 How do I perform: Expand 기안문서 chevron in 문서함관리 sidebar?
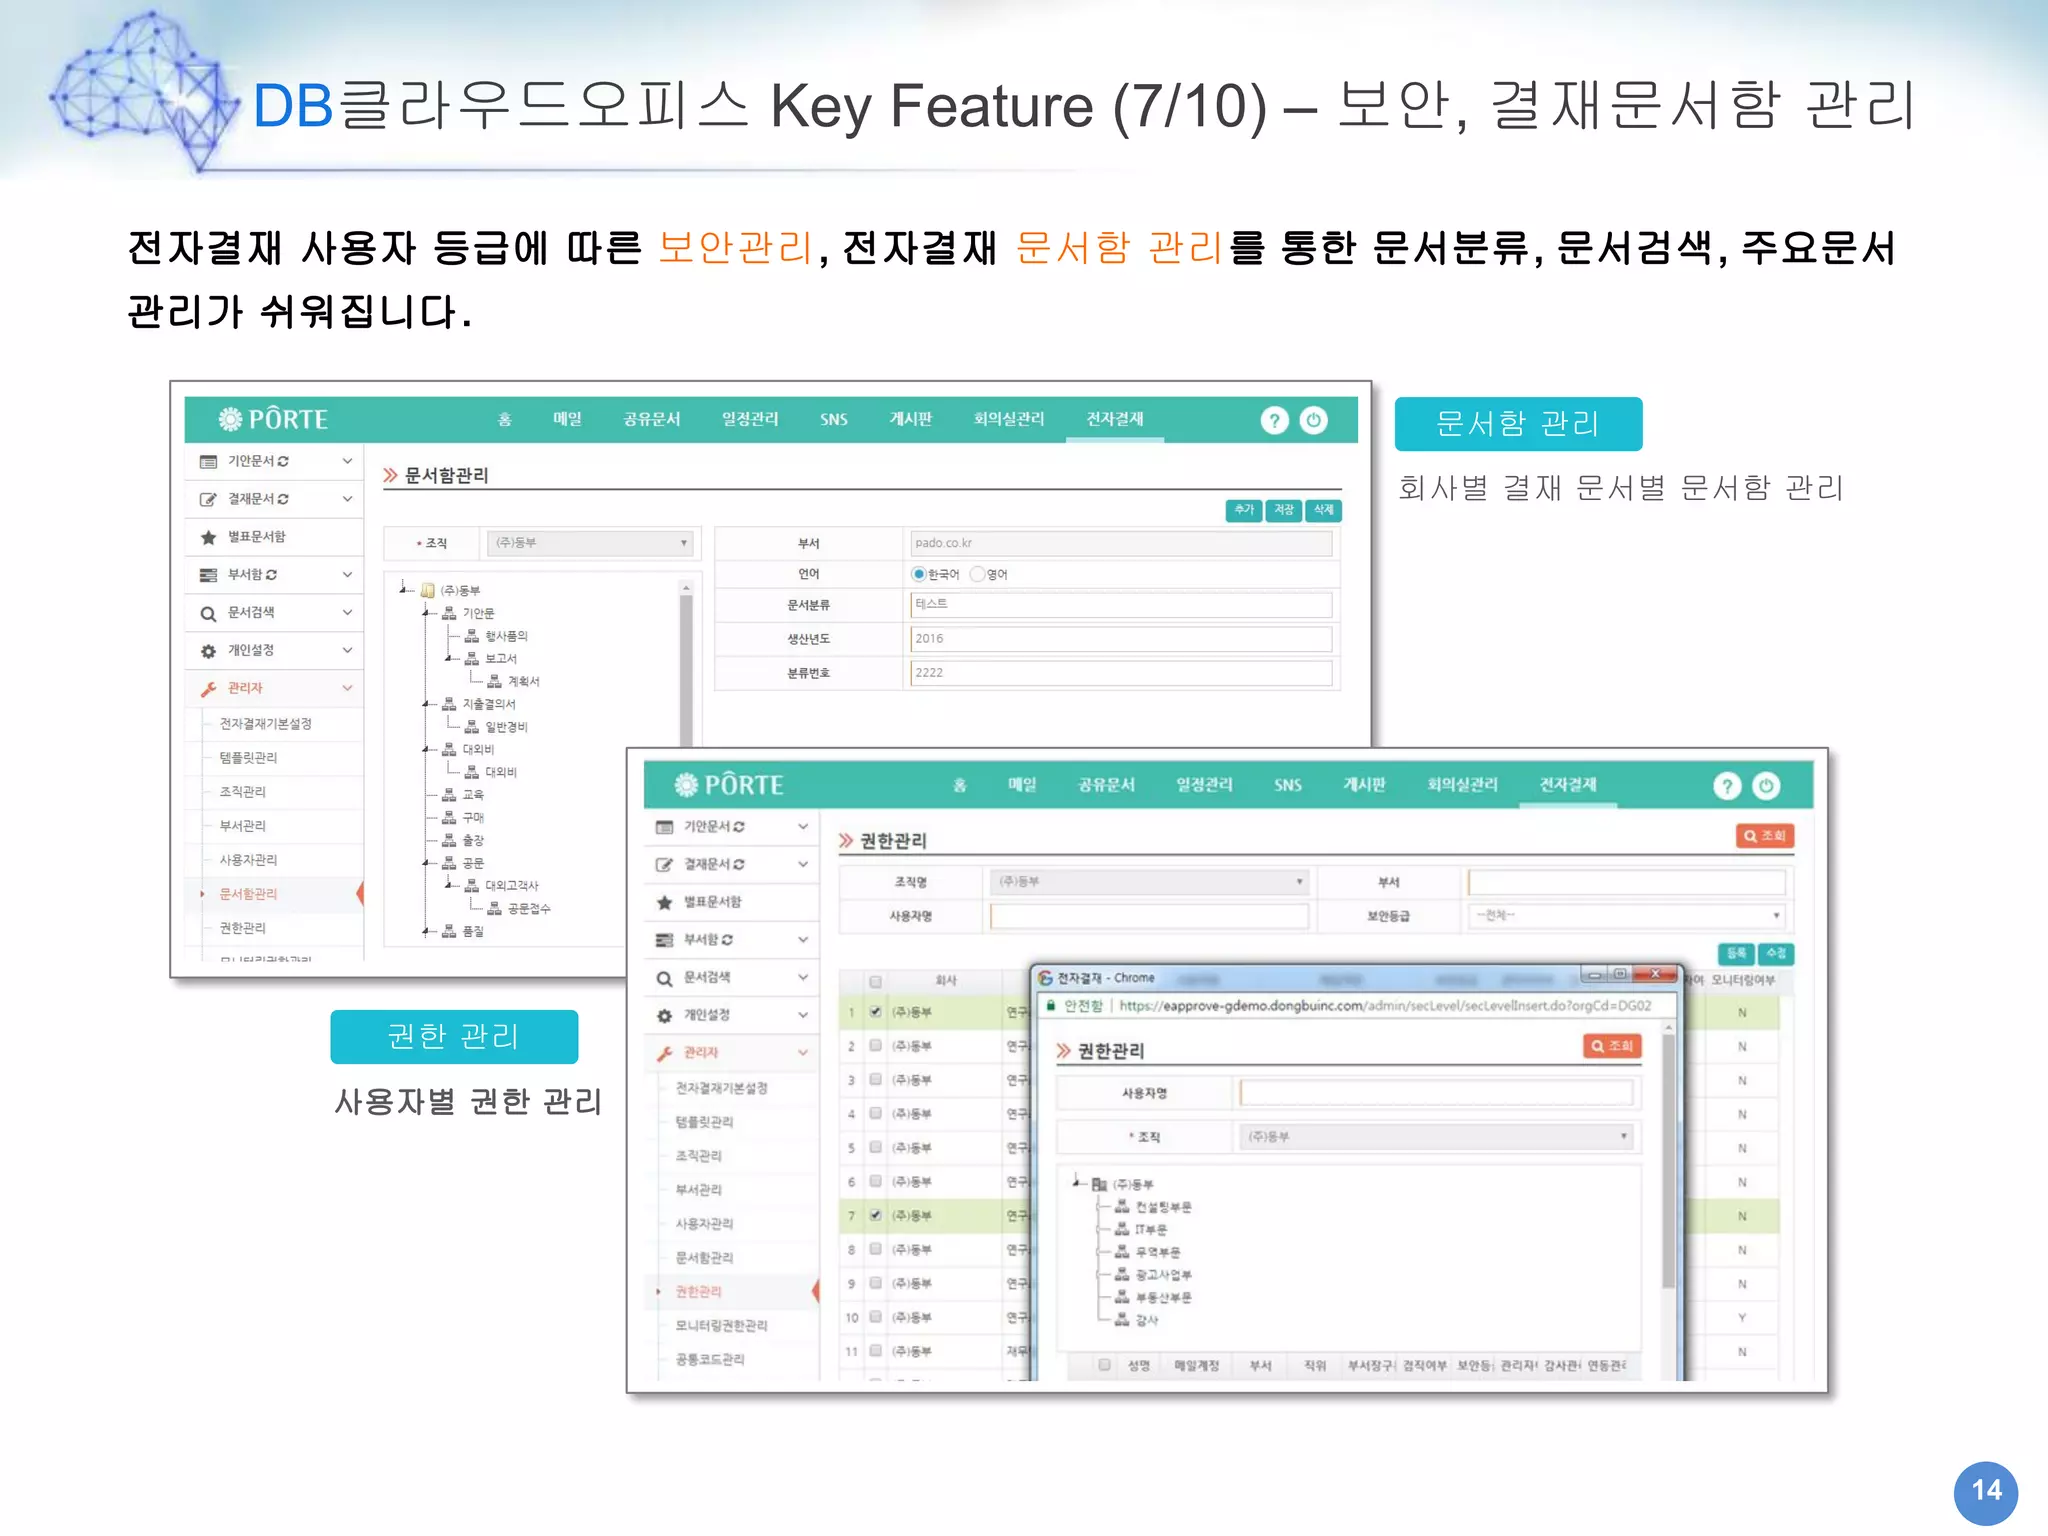click(347, 461)
